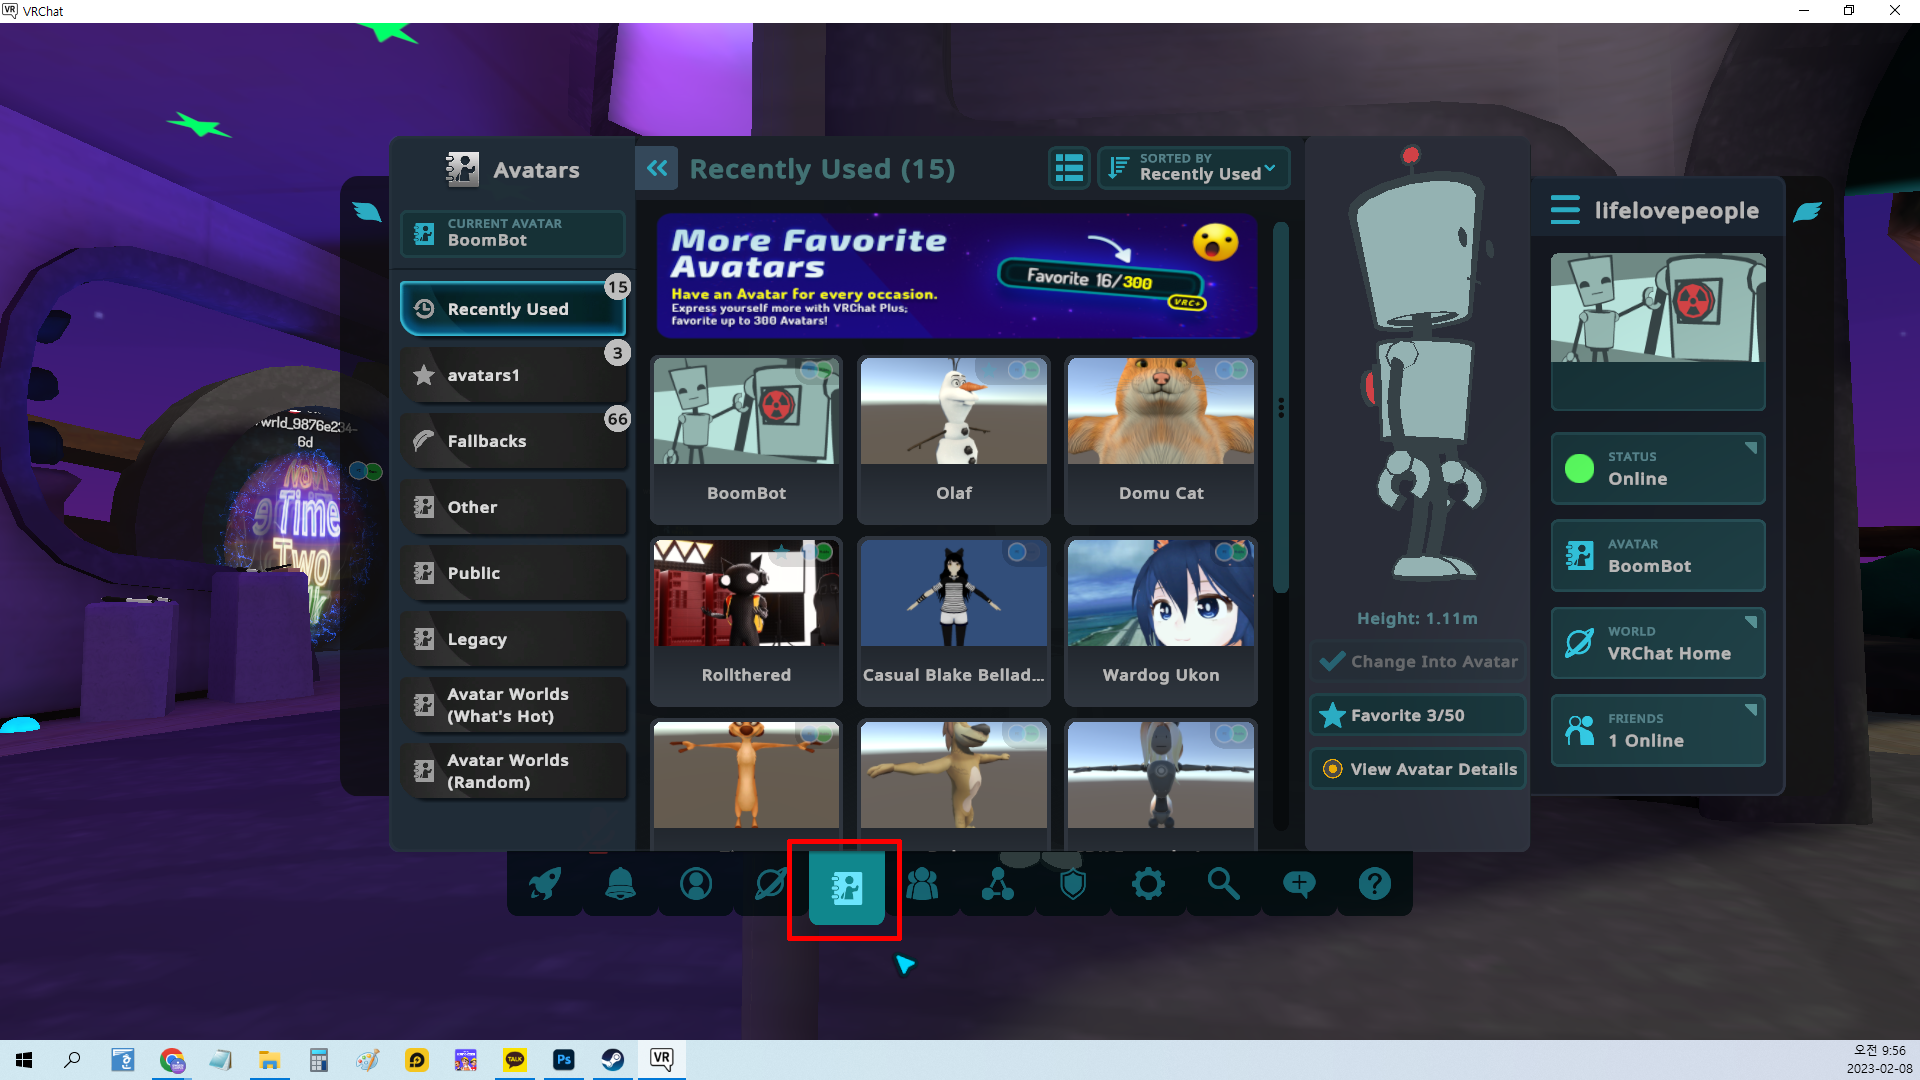
Task: Select the avatars1 favorites category
Action: 513,375
